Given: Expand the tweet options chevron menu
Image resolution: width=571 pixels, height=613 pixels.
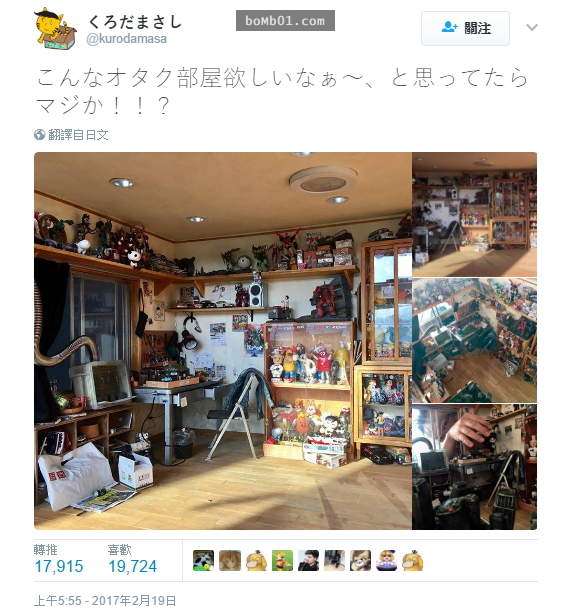Looking at the screenshot, I should click(532, 27).
